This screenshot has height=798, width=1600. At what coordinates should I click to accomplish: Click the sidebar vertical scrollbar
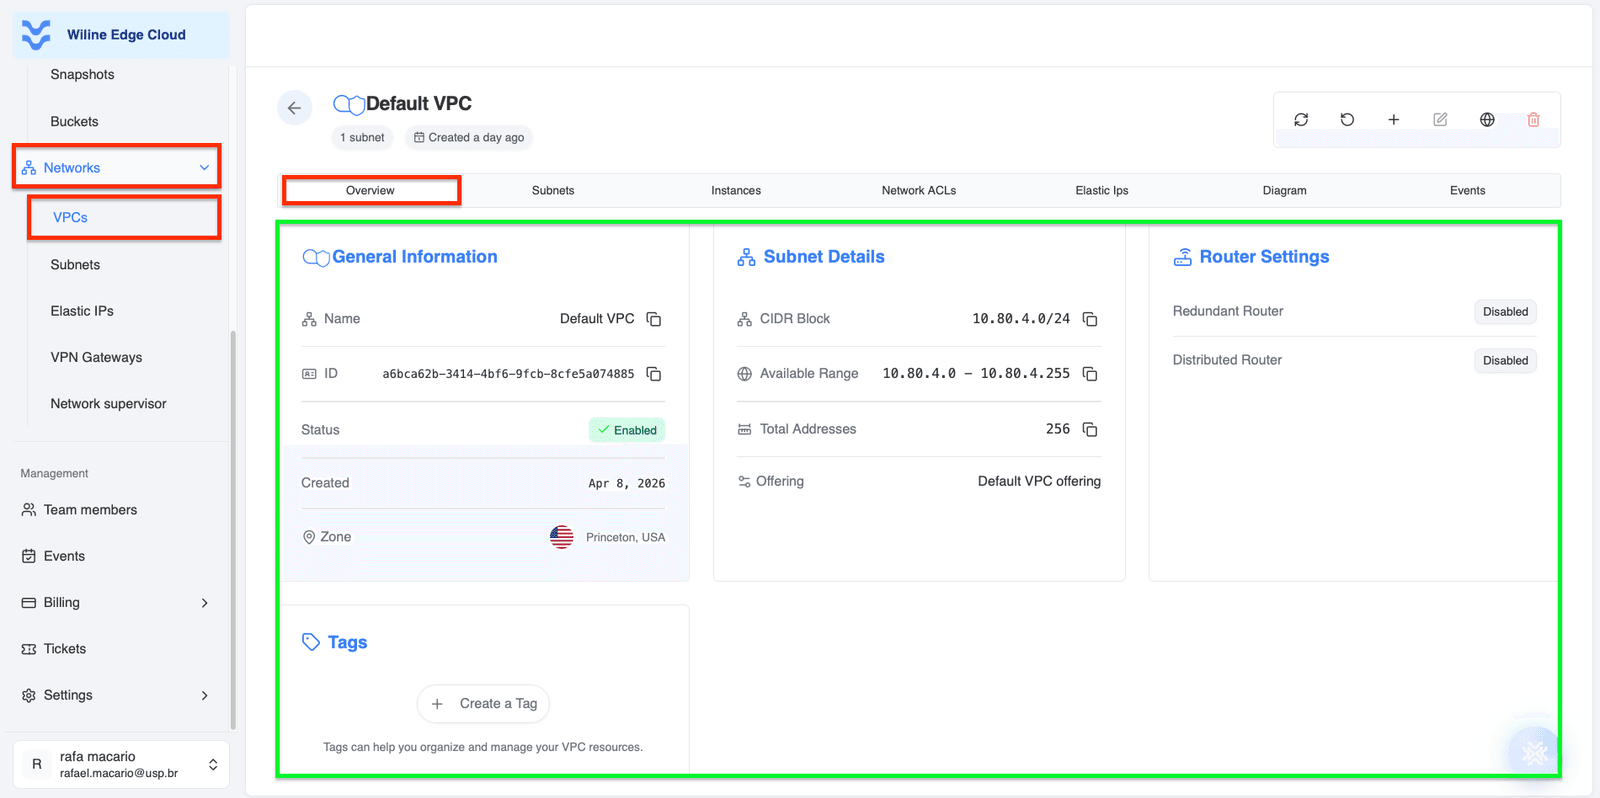point(233,530)
